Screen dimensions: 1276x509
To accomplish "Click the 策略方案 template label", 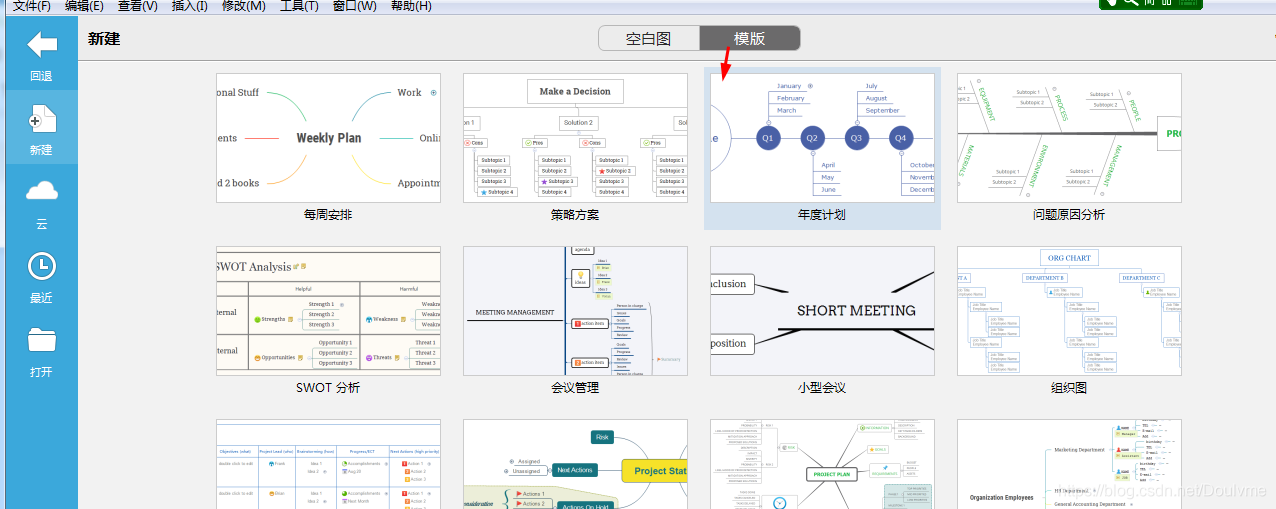I will pos(575,215).
